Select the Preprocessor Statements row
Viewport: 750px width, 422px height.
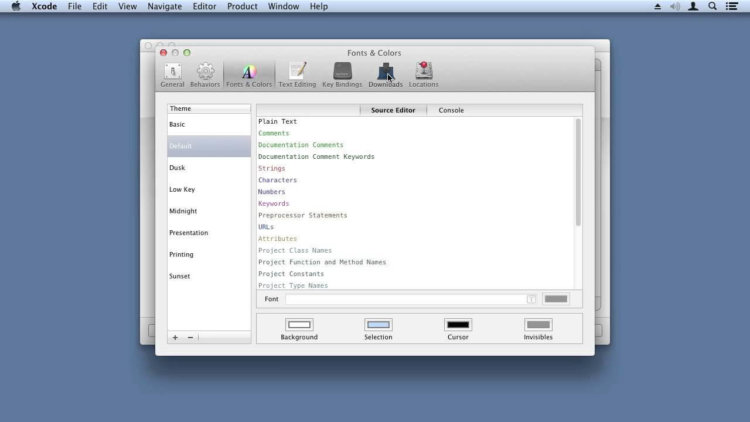(x=416, y=215)
